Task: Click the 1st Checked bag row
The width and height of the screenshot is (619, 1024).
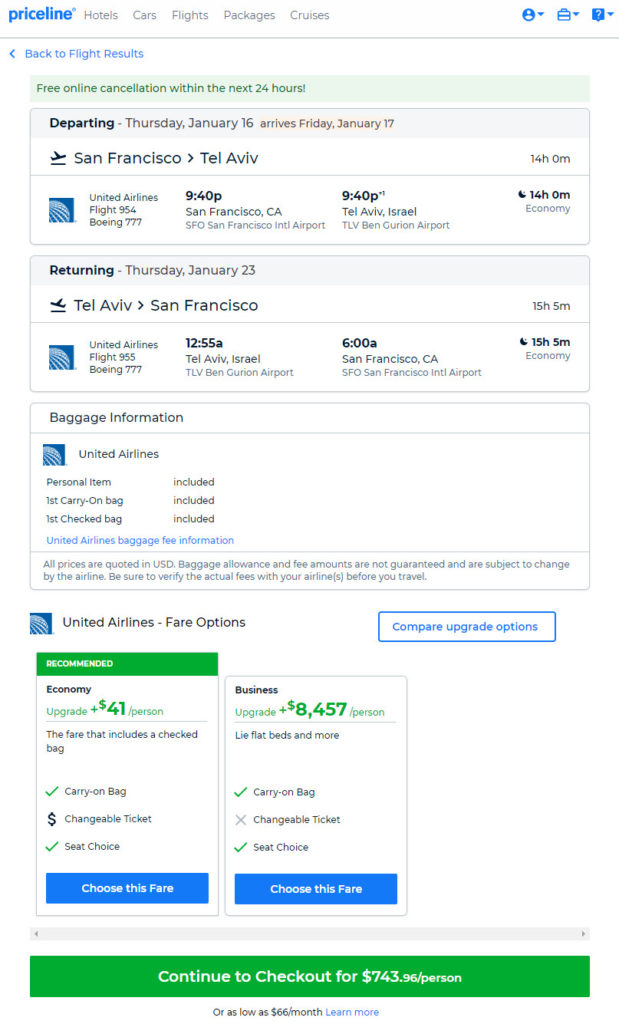Action: [x=131, y=519]
